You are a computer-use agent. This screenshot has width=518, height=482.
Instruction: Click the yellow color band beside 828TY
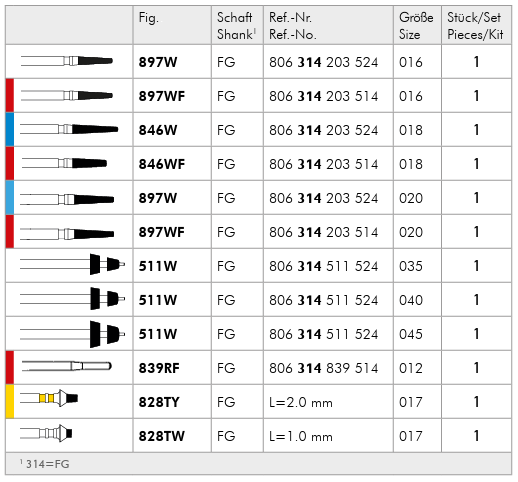10,401
